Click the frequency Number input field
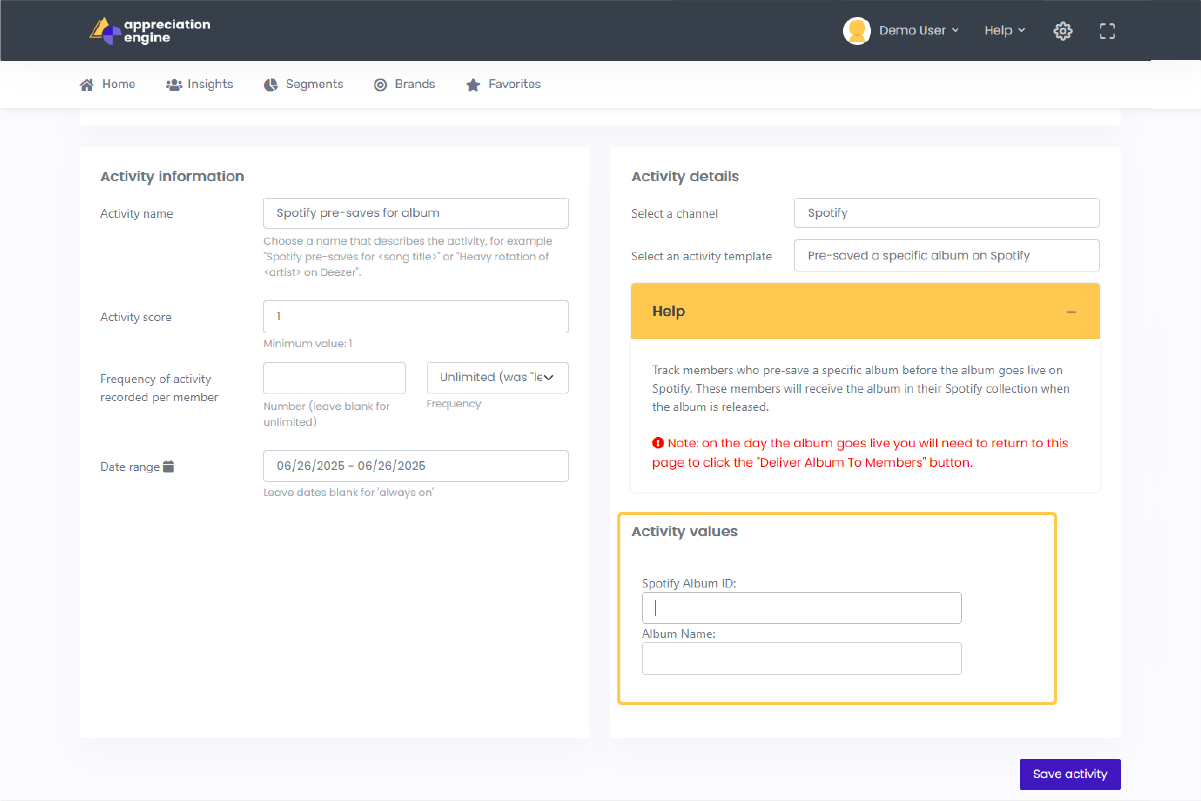This screenshot has width=1201, height=801. pyautogui.click(x=334, y=378)
